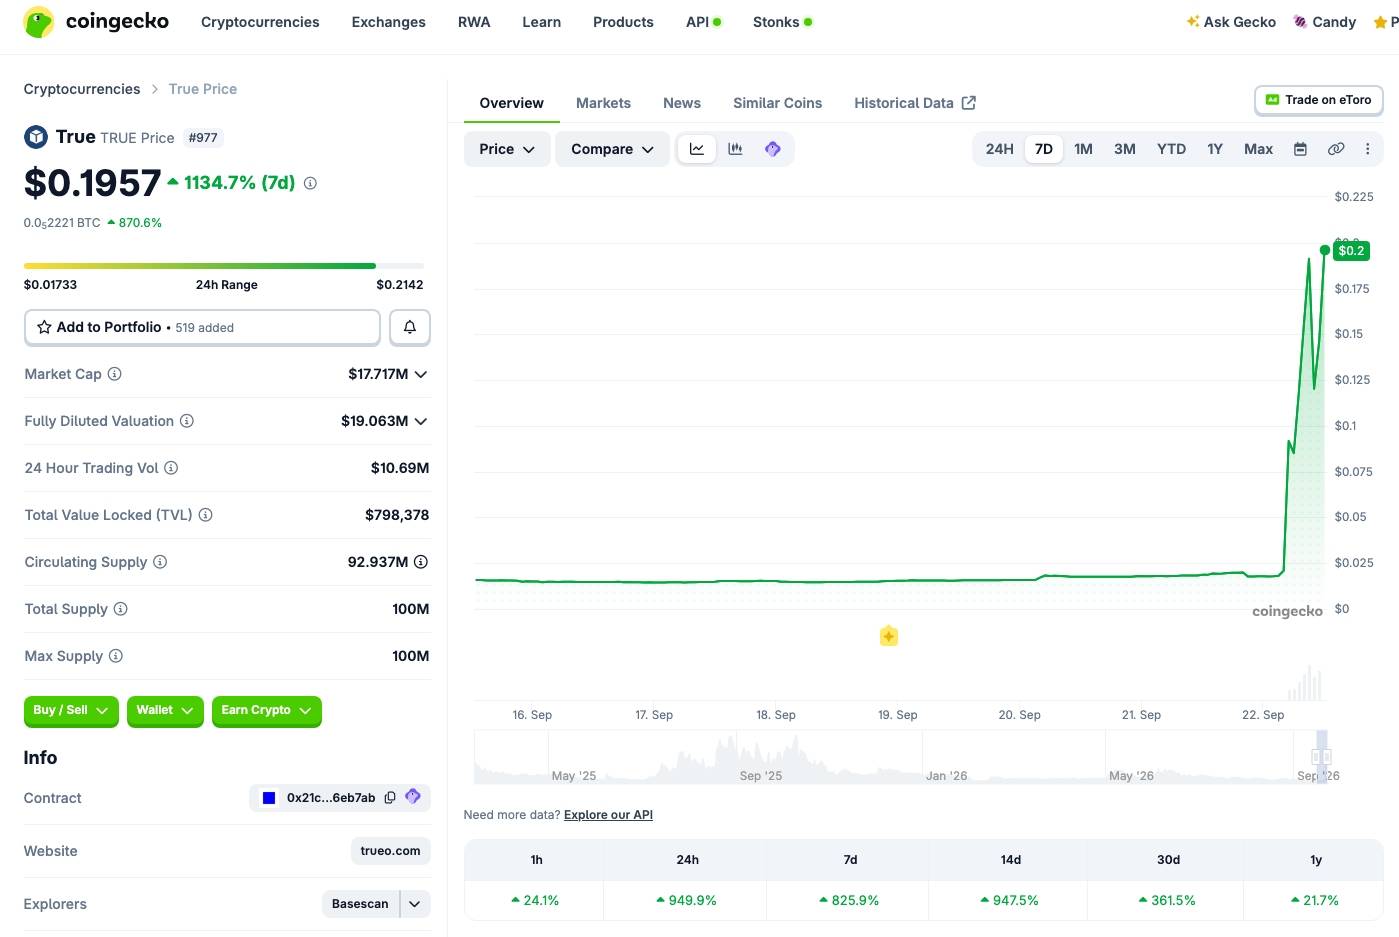
Task: Set a price alert with the bell icon
Action: pyautogui.click(x=410, y=327)
